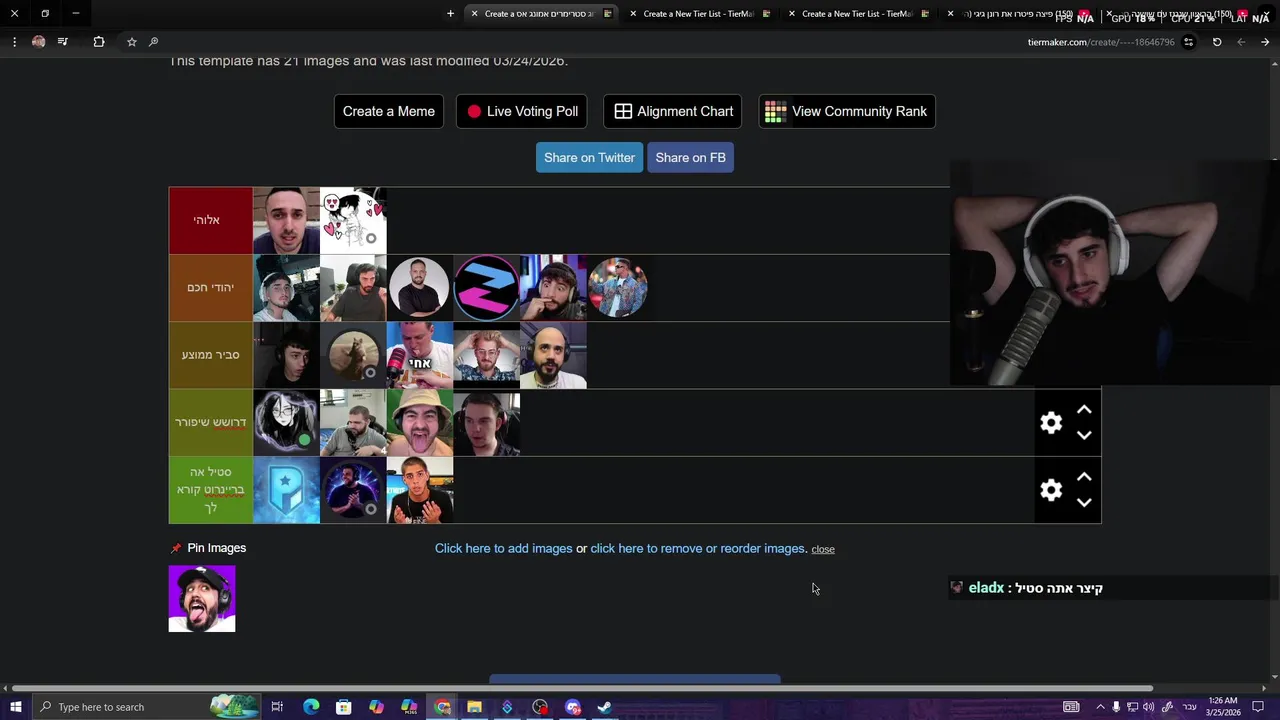Screen dimensions: 1280x720
Task: Click the browser reload icon
Action: pyautogui.click(x=1217, y=42)
